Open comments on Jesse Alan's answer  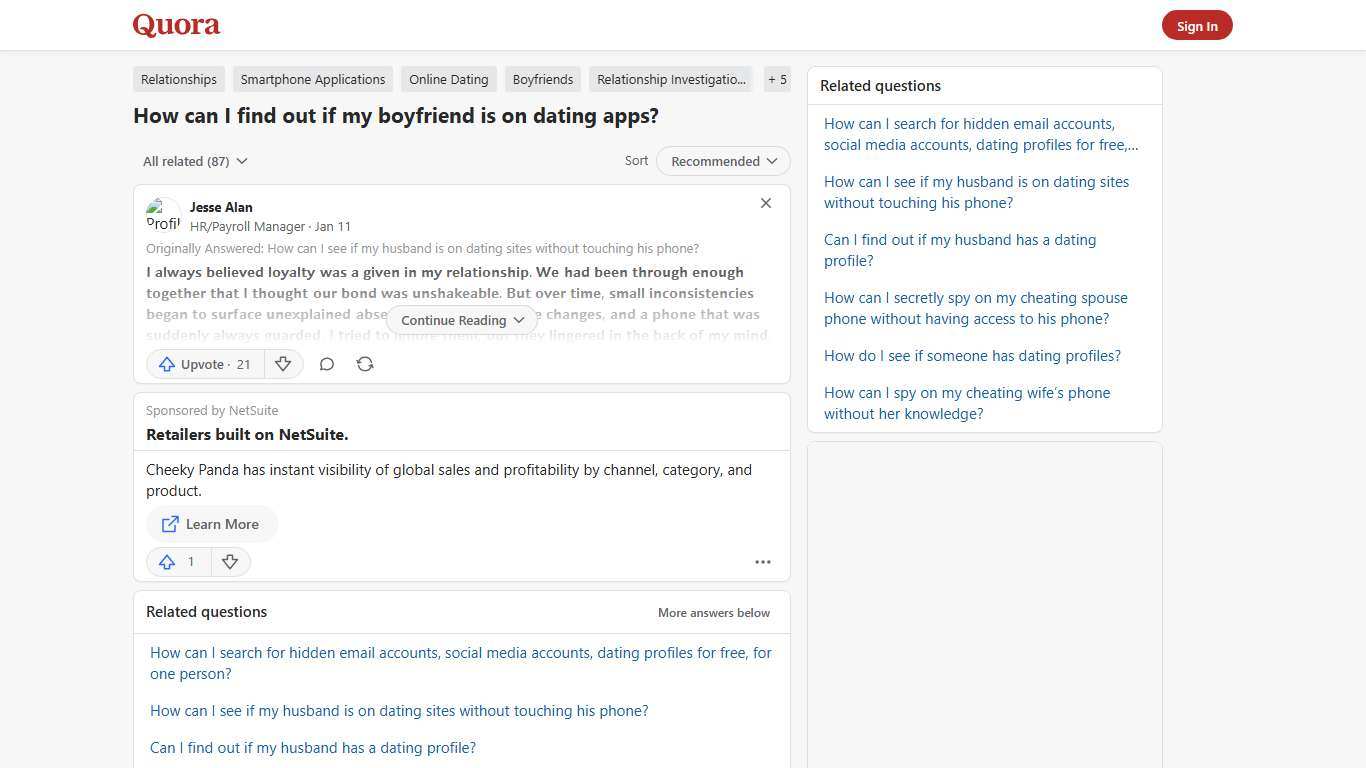327,364
